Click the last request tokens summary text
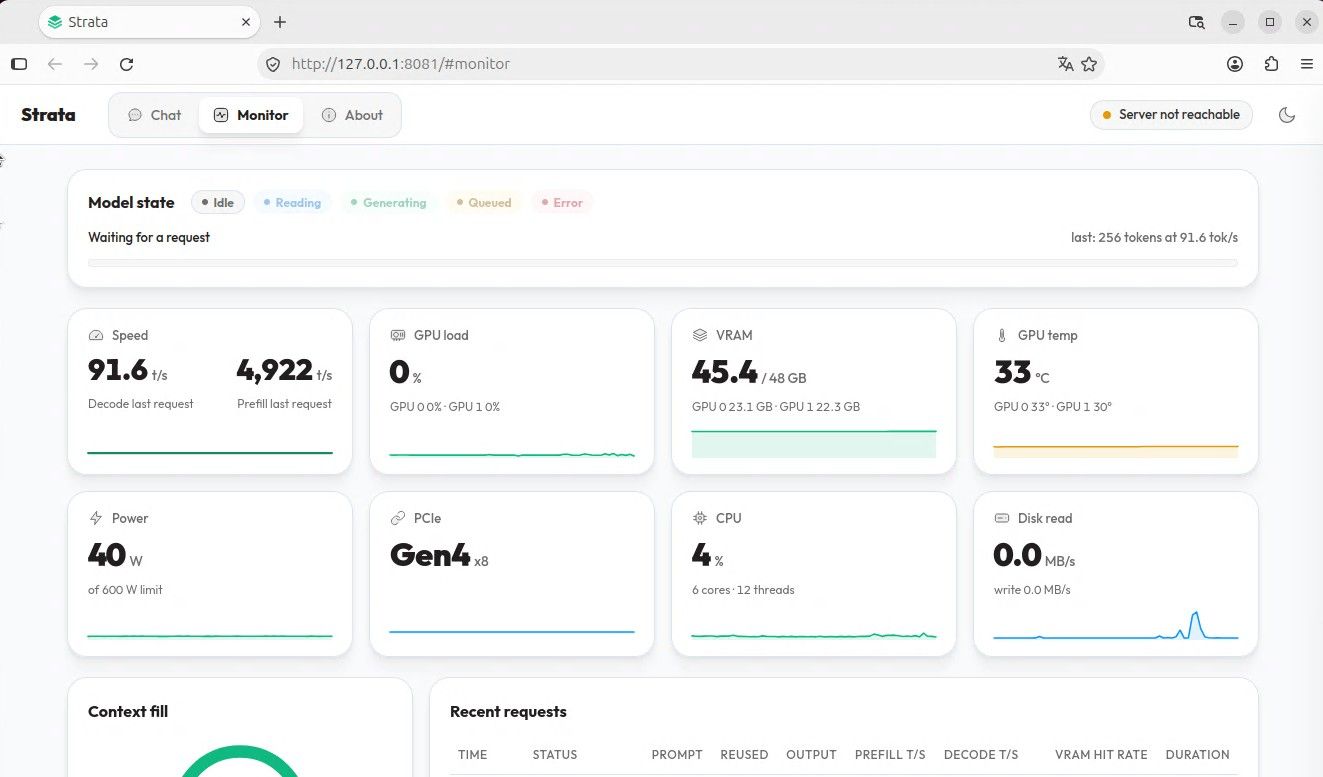This screenshot has width=1323, height=777. [x=1154, y=238]
